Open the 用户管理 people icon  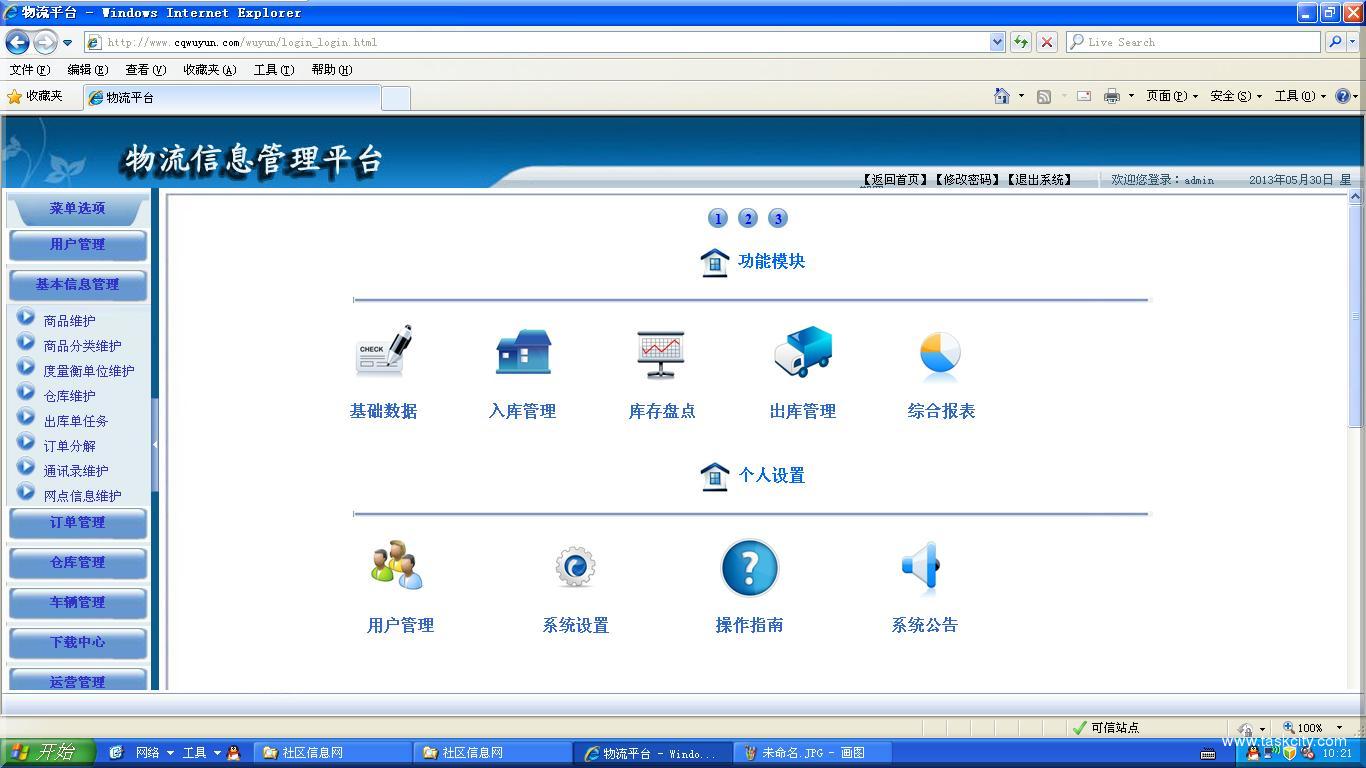[399, 567]
